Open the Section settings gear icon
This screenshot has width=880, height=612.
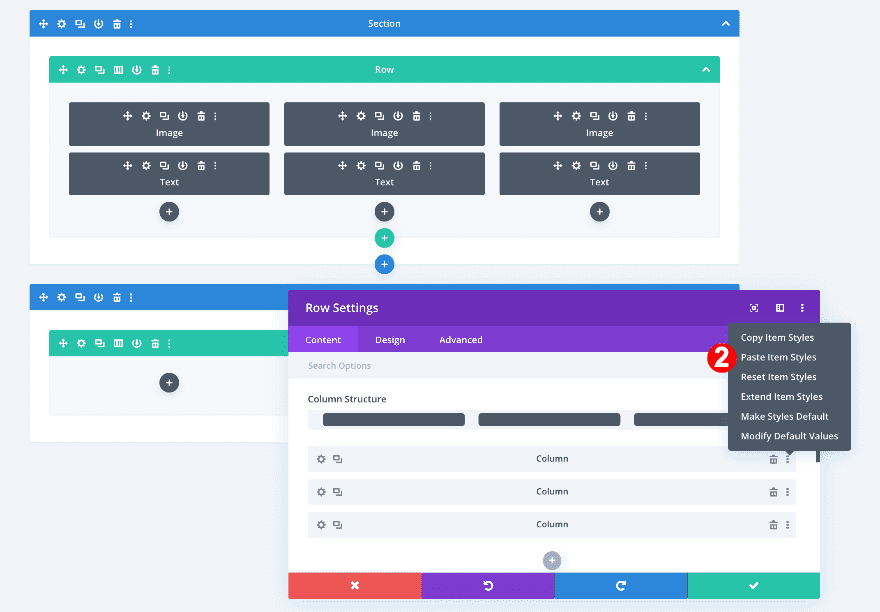click(x=61, y=23)
